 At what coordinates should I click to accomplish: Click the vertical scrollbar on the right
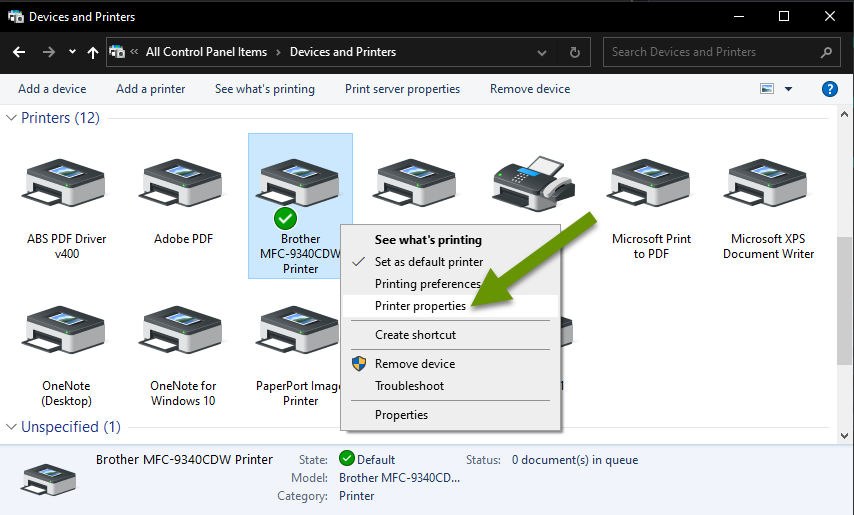point(845,300)
